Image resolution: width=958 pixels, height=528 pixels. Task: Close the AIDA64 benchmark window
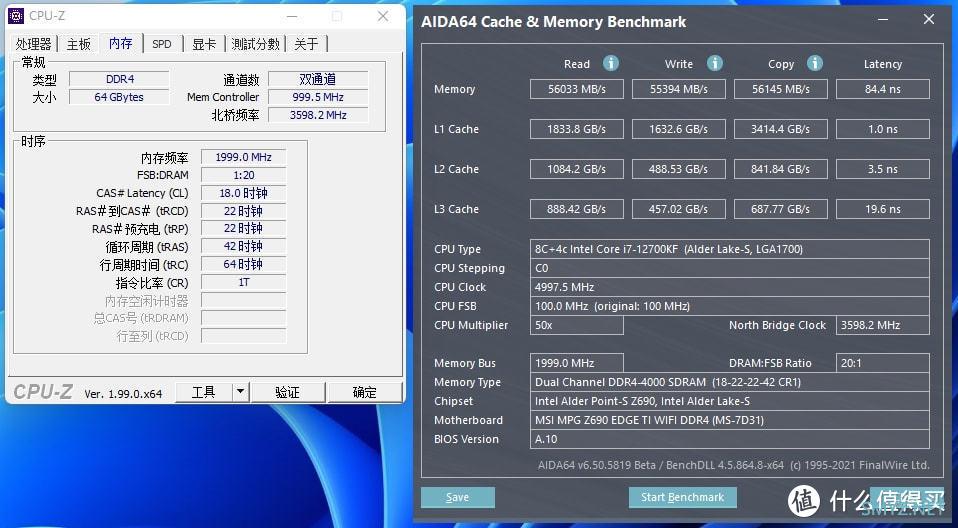[929, 20]
